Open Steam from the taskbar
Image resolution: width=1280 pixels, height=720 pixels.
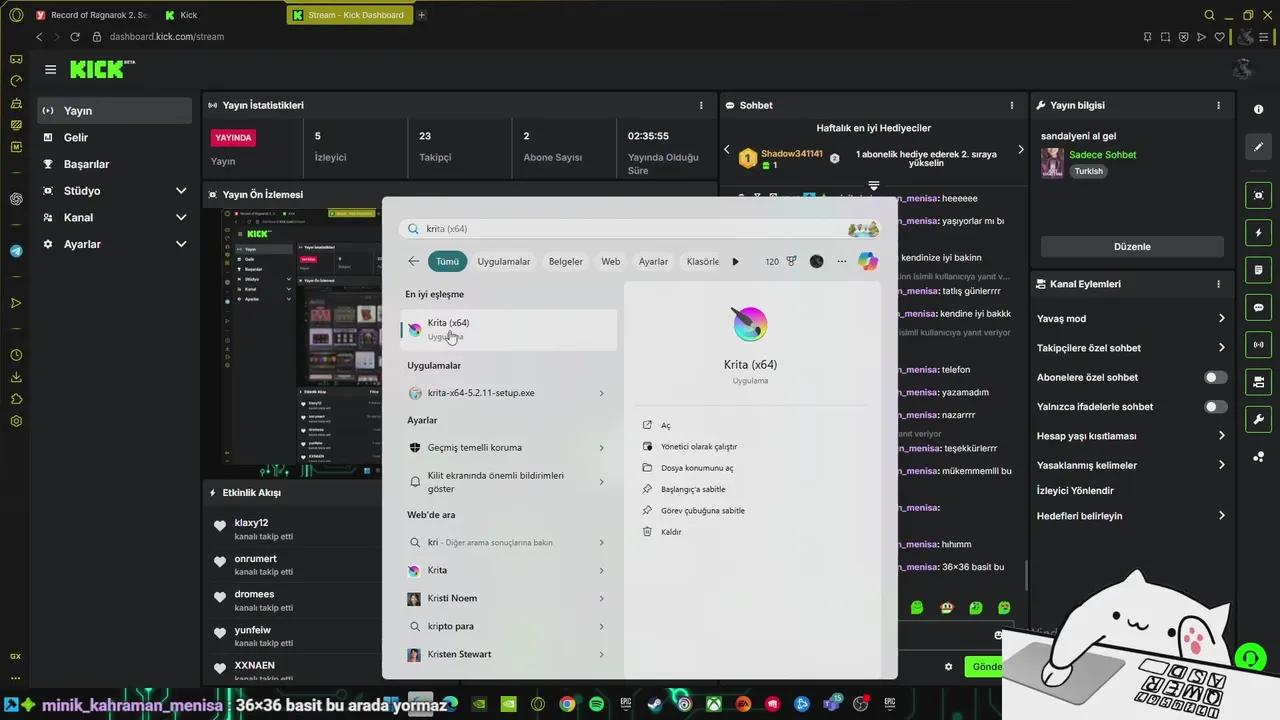coord(655,704)
